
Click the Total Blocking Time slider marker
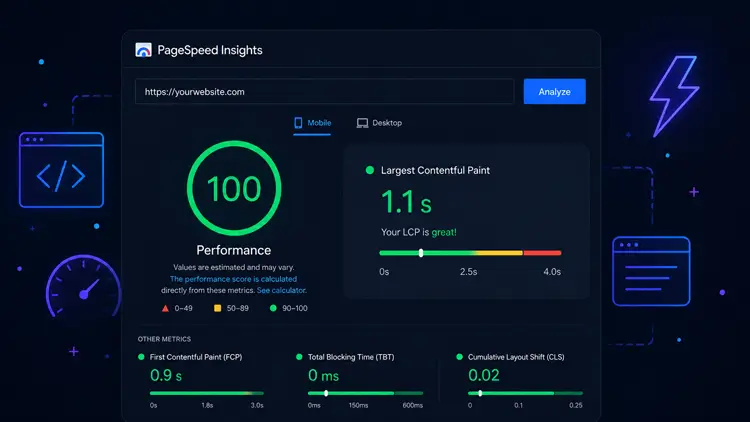(x=326, y=393)
